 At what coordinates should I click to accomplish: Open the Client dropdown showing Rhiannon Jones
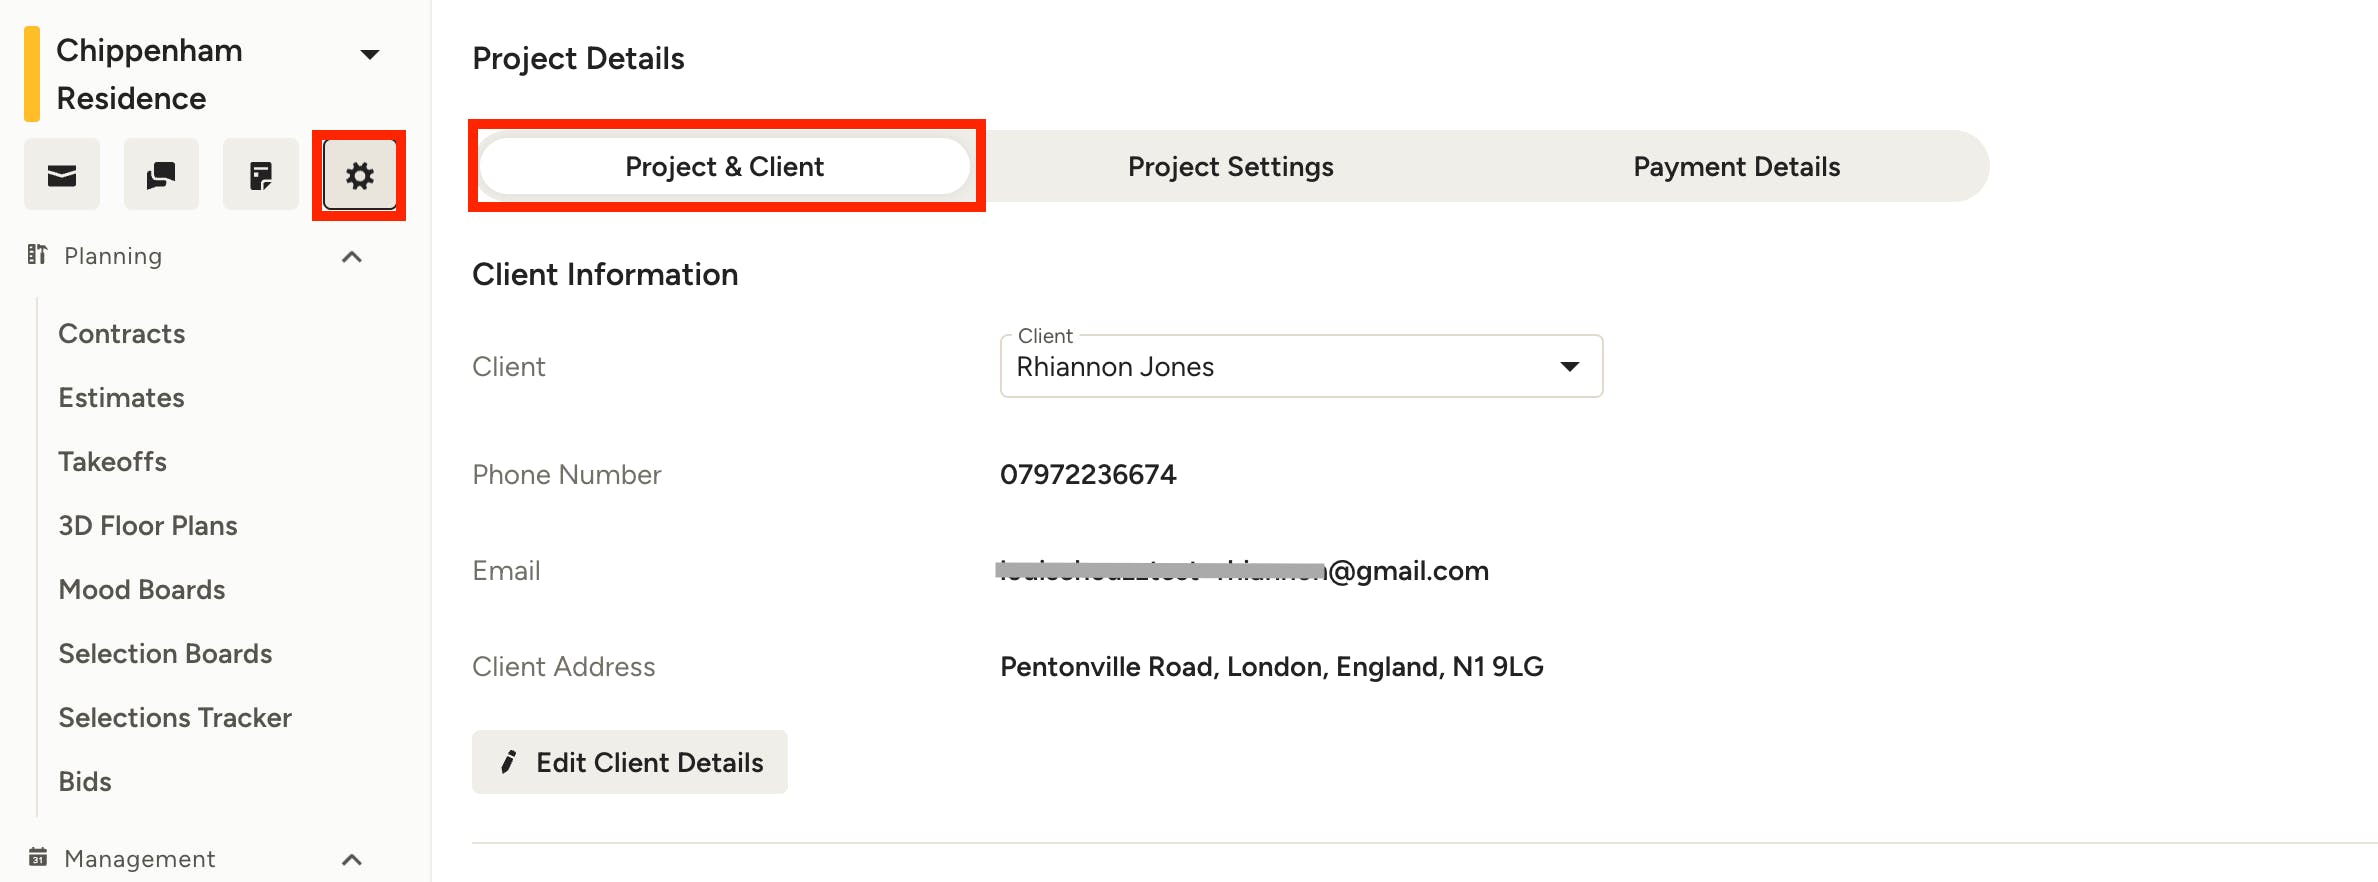[1301, 366]
